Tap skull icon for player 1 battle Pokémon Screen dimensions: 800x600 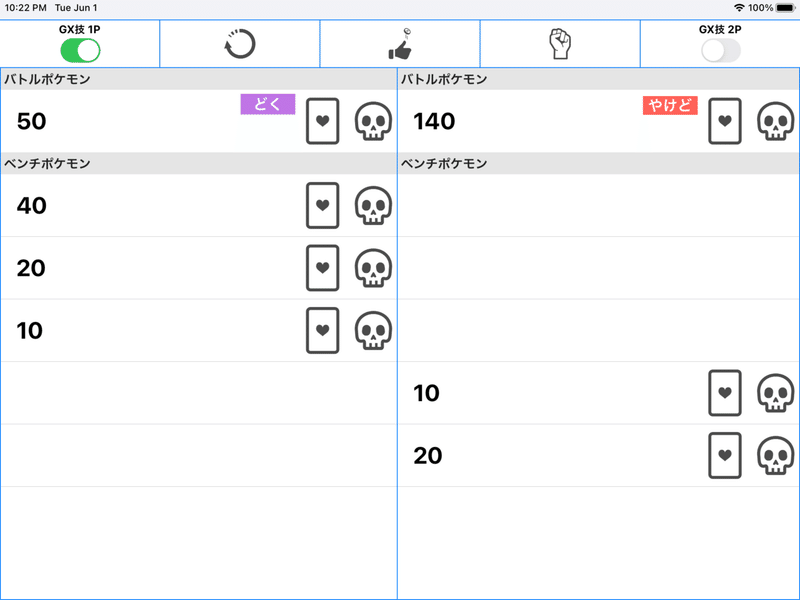(373, 121)
